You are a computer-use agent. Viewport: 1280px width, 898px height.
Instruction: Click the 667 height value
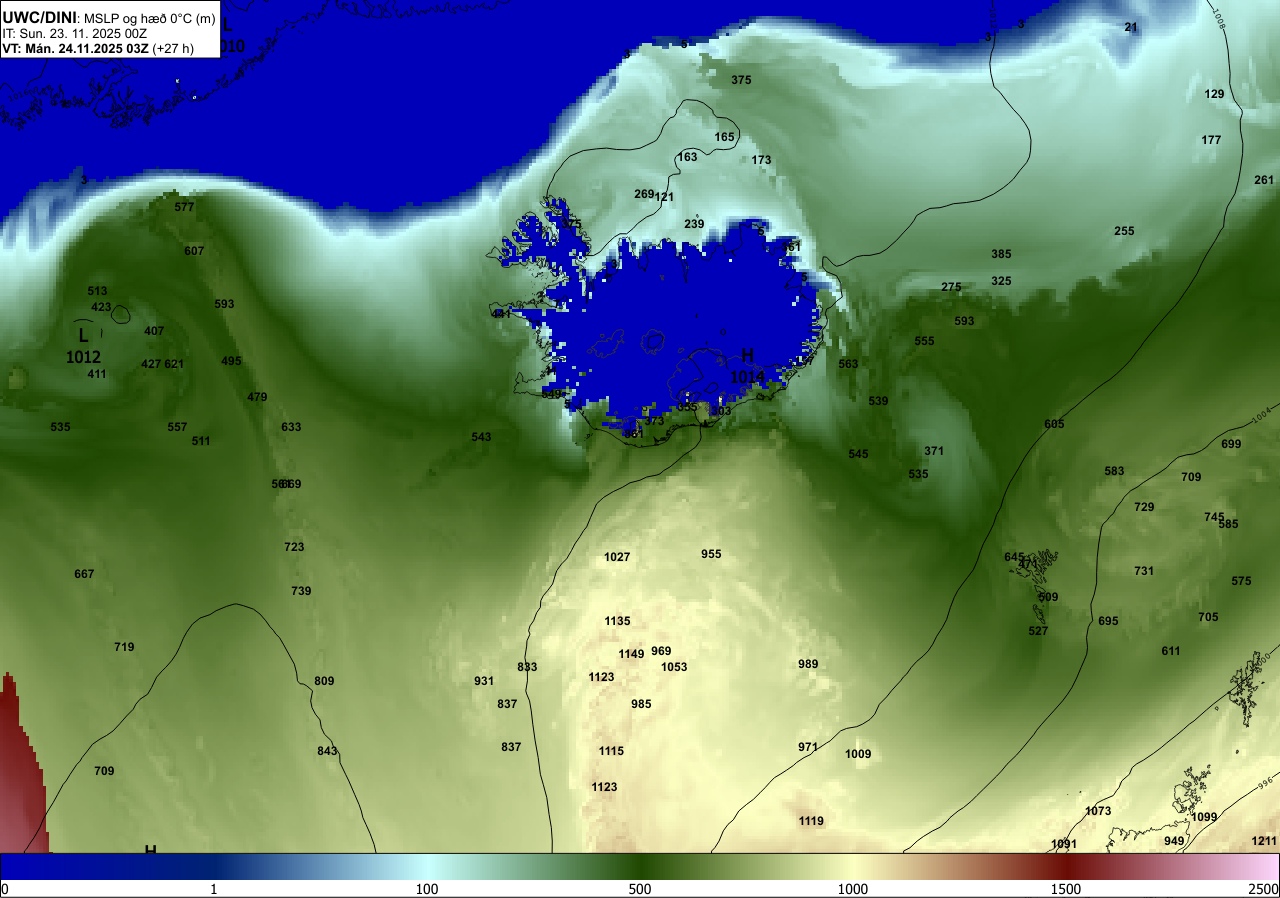[x=84, y=574]
